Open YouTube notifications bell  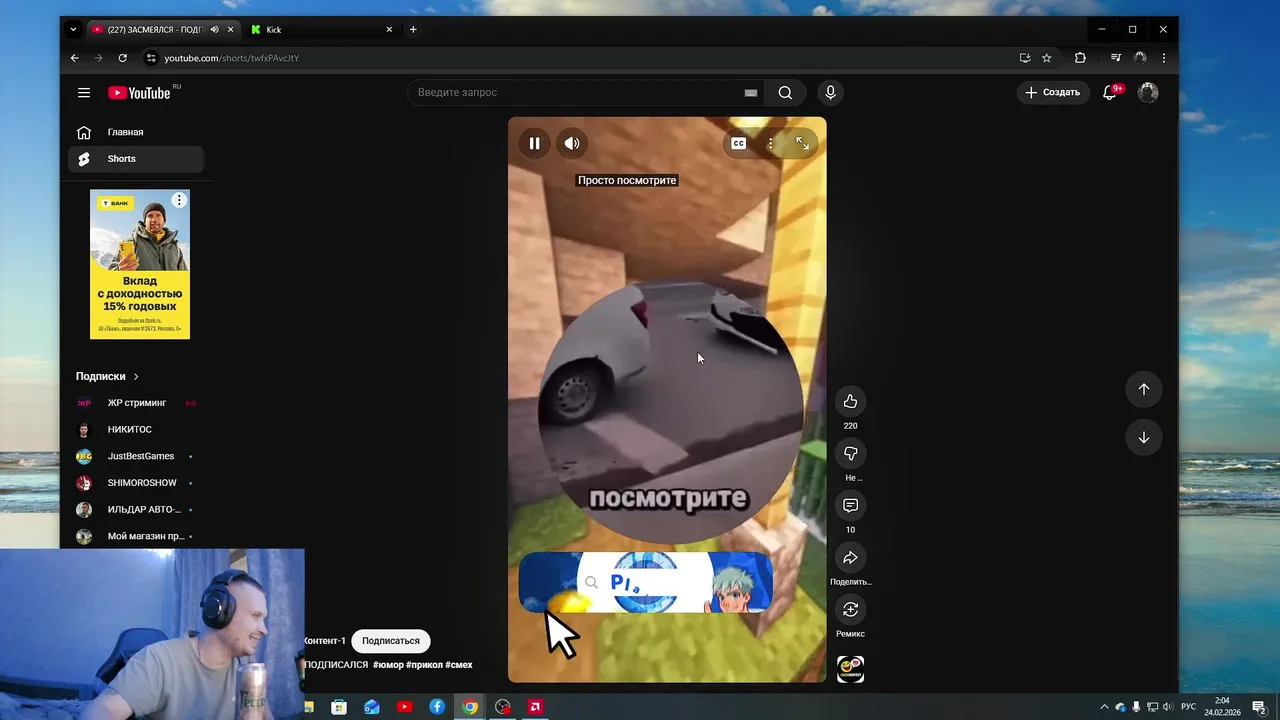point(1110,92)
